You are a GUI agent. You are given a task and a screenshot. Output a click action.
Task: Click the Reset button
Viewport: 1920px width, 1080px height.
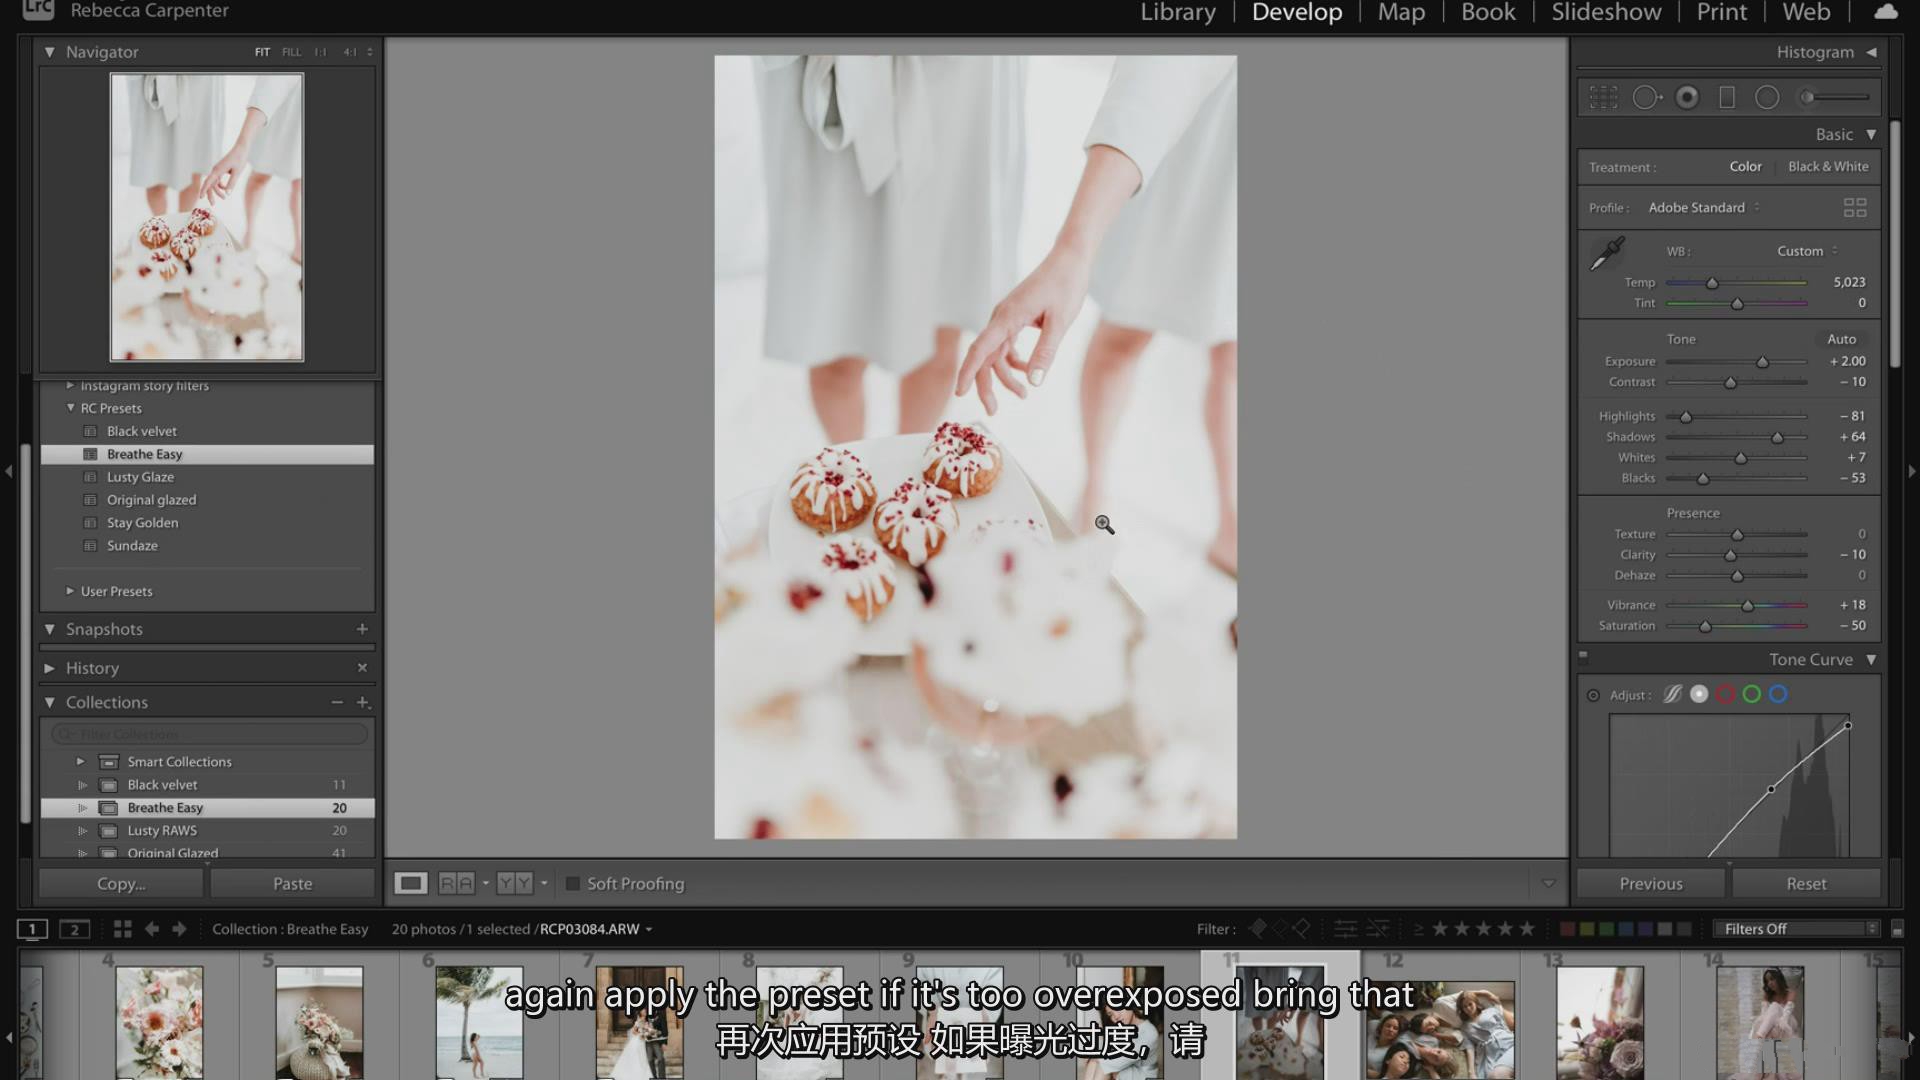[x=1806, y=883]
